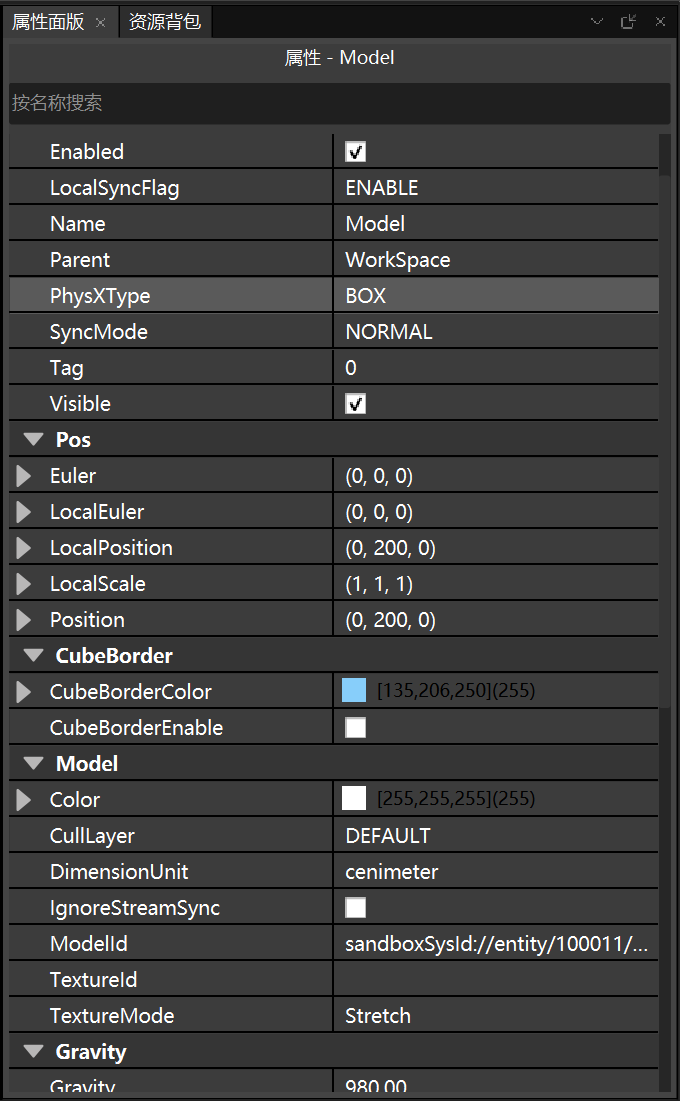
Task: Click the Name value field Model
Action: pos(495,224)
